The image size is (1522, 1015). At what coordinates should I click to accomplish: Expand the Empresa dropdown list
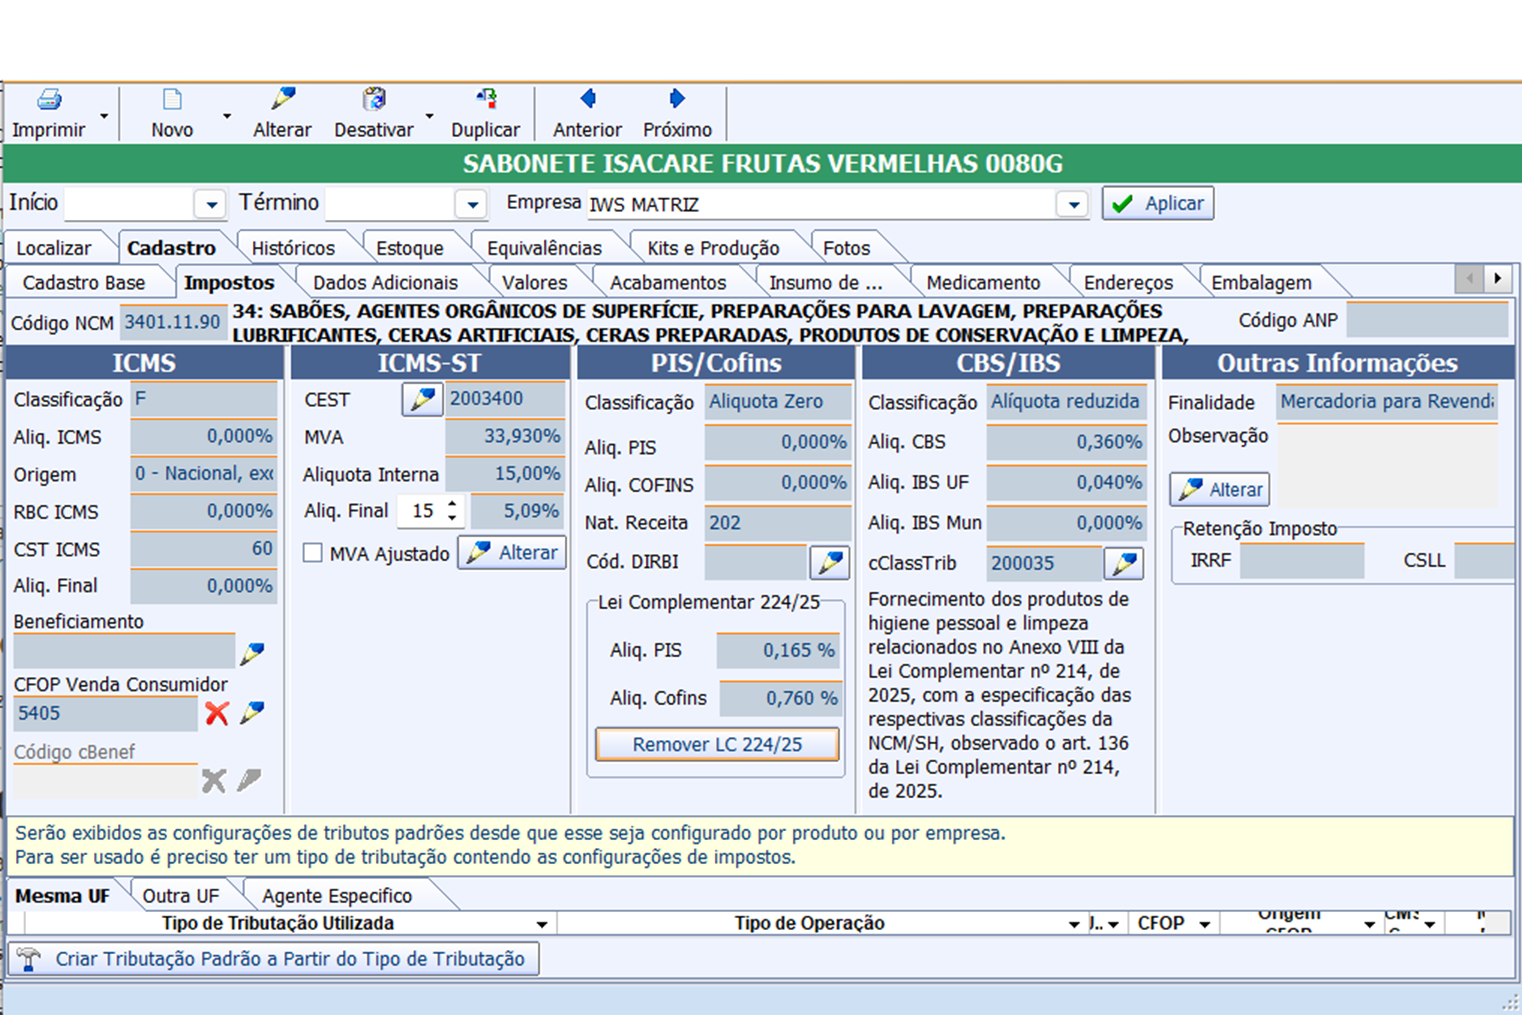(x=1073, y=204)
